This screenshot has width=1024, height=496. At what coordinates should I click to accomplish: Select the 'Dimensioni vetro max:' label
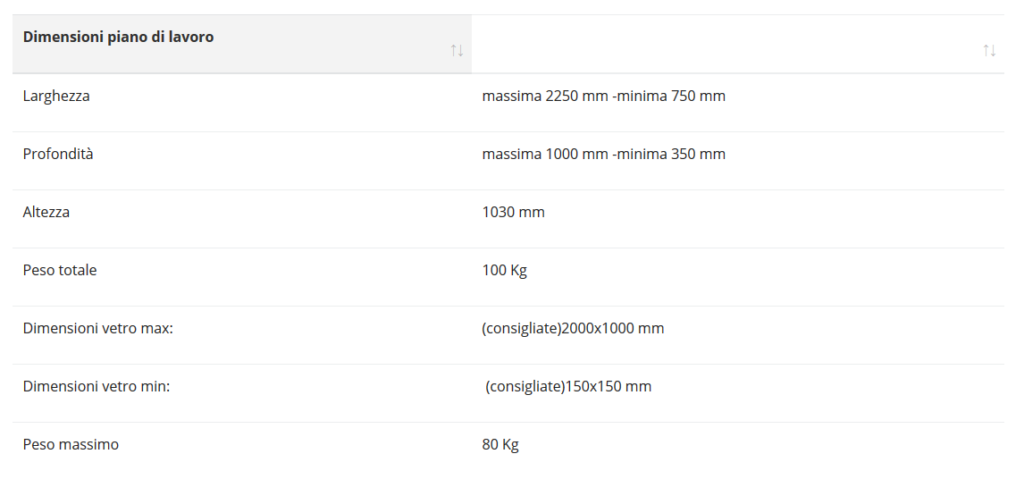click(98, 328)
